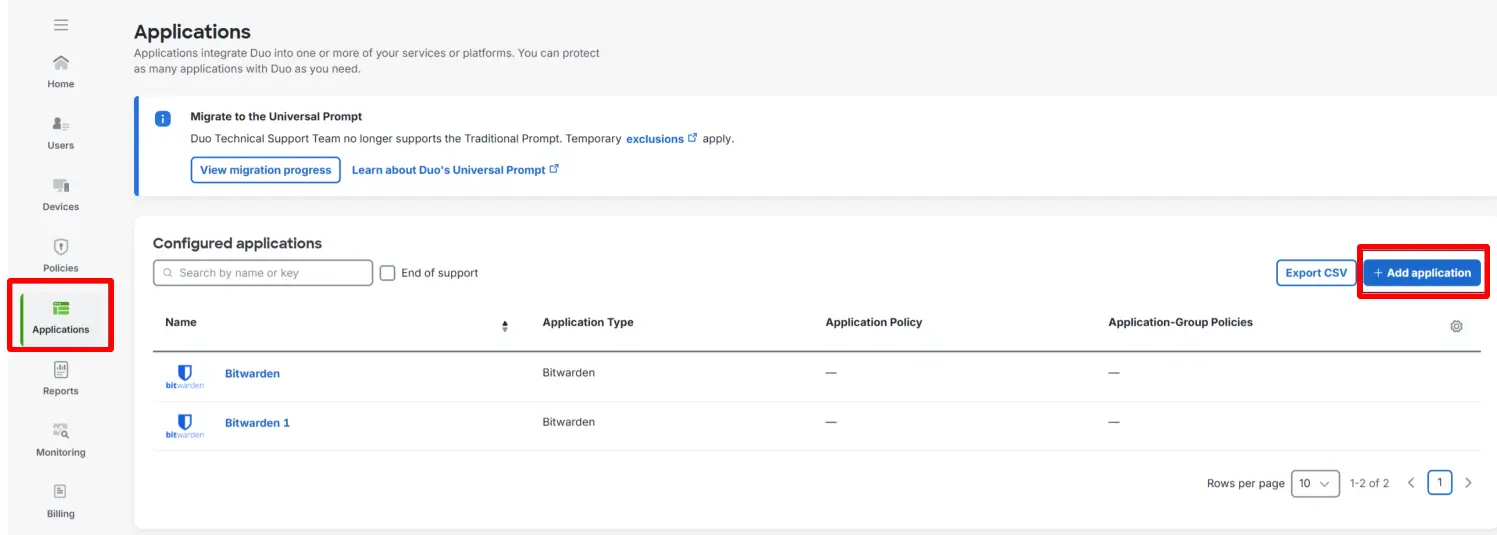Click Migrate to the Universal Prompt title
The height and width of the screenshot is (535, 1497).
(x=276, y=117)
